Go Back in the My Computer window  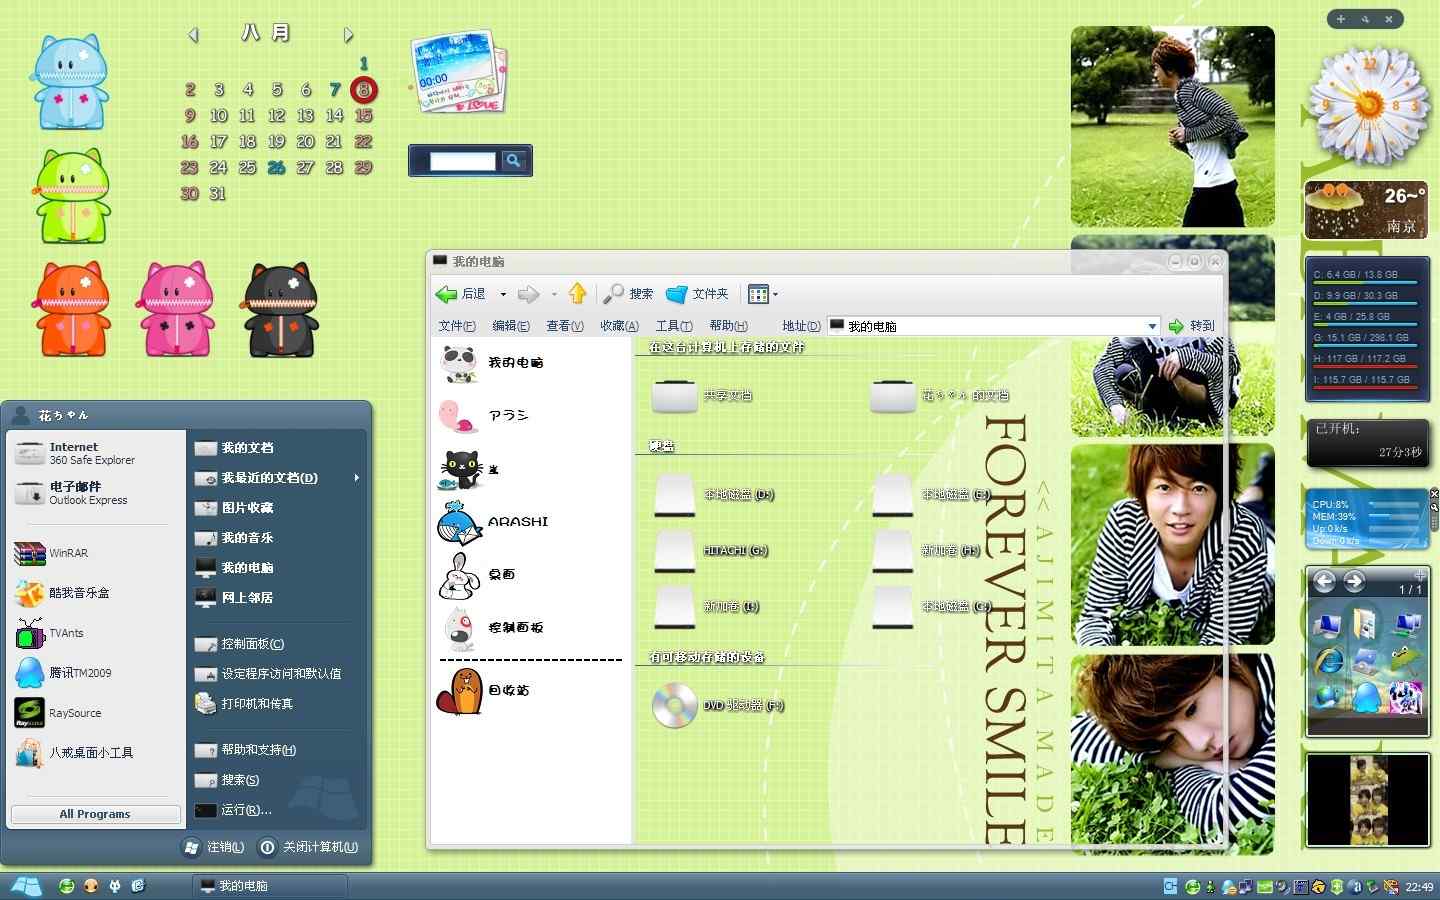tap(461, 294)
